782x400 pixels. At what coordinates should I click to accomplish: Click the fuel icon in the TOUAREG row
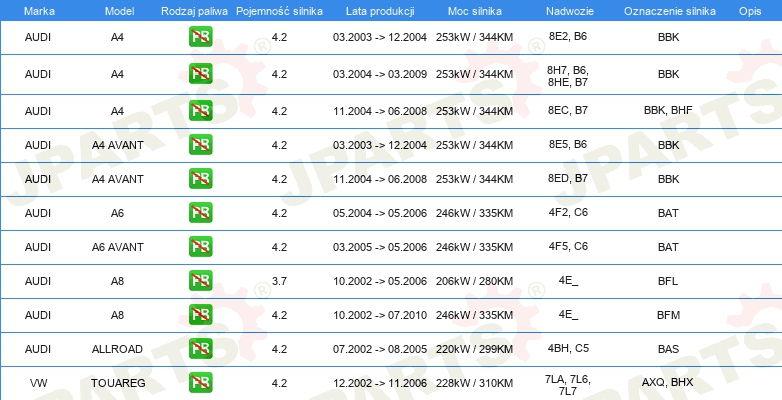click(200, 383)
